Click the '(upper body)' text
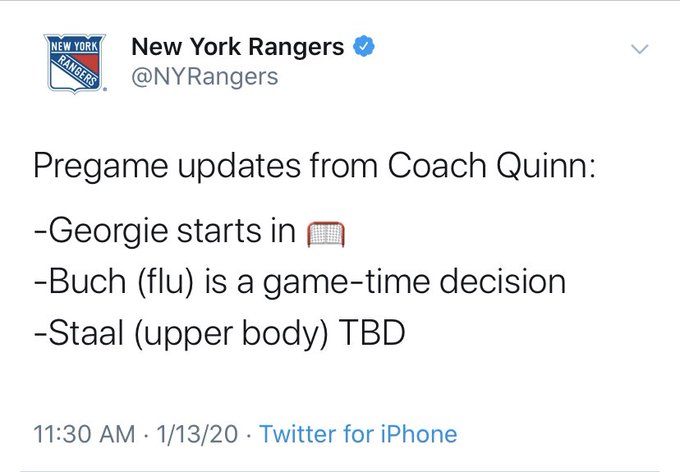680x472 pixels. (x=231, y=334)
